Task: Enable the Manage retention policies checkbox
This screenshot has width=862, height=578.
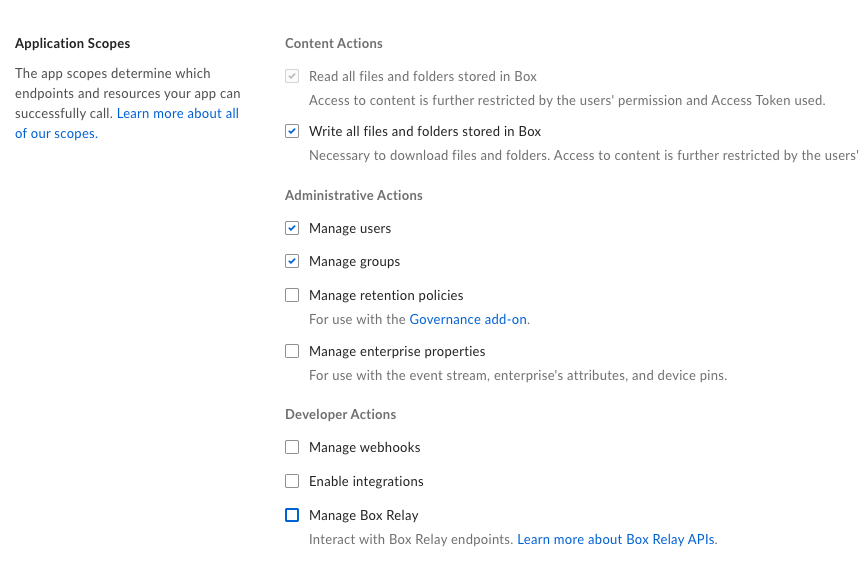Action: tap(292, 295)
